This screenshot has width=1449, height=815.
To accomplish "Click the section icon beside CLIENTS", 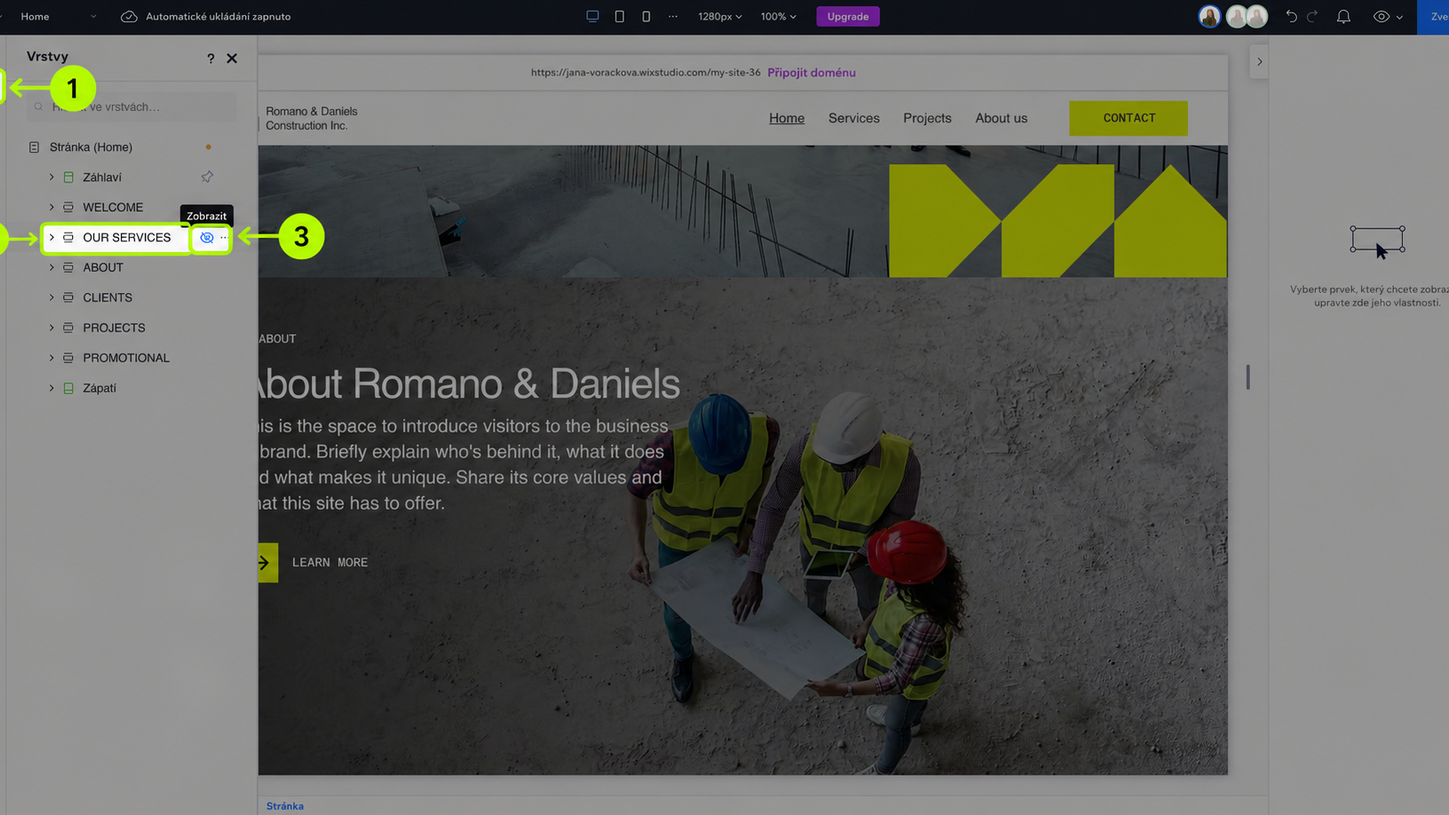I will [x=68, y=298].
